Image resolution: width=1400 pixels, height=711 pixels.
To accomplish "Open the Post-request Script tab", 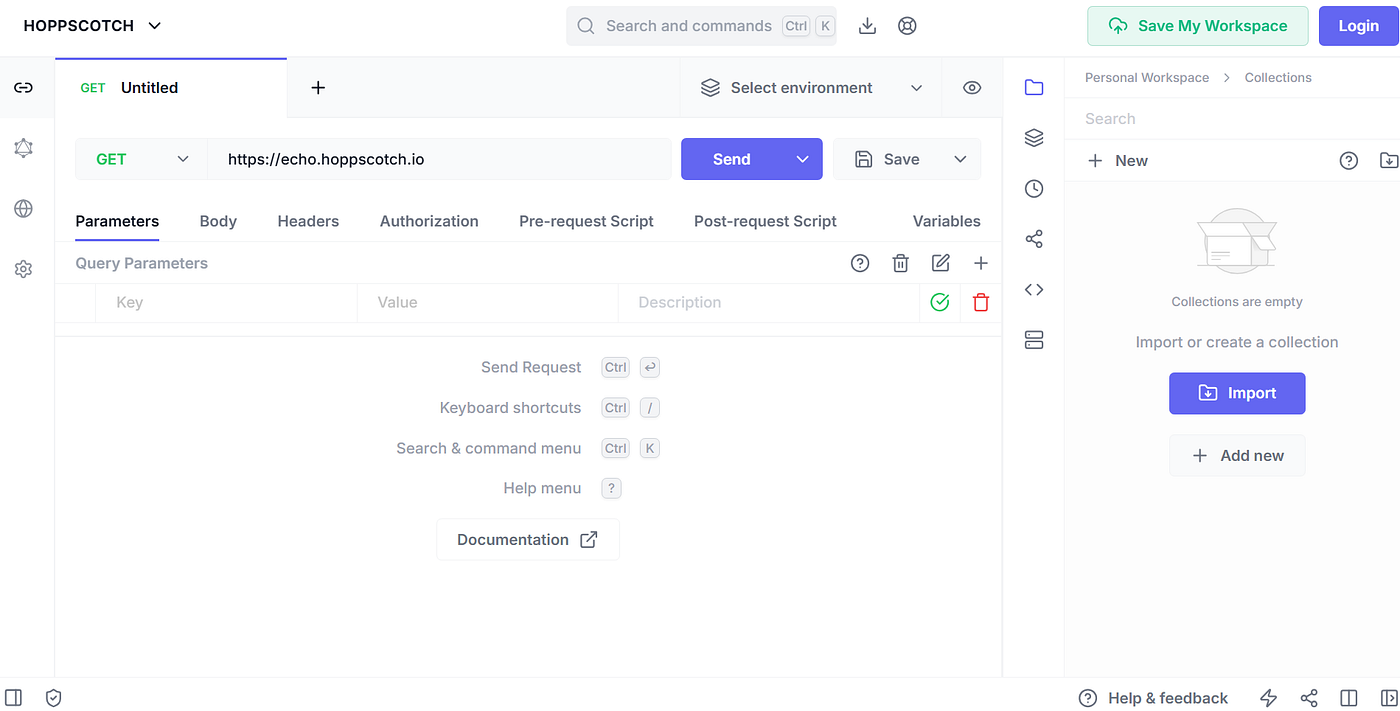I will tap(765, 221).
